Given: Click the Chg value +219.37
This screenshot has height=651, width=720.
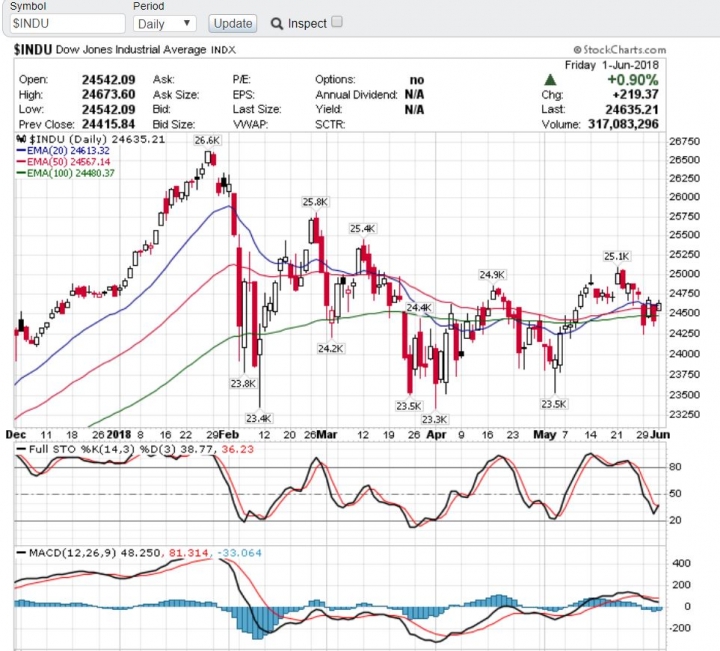Looking at the screenshot, I should 636,95.
